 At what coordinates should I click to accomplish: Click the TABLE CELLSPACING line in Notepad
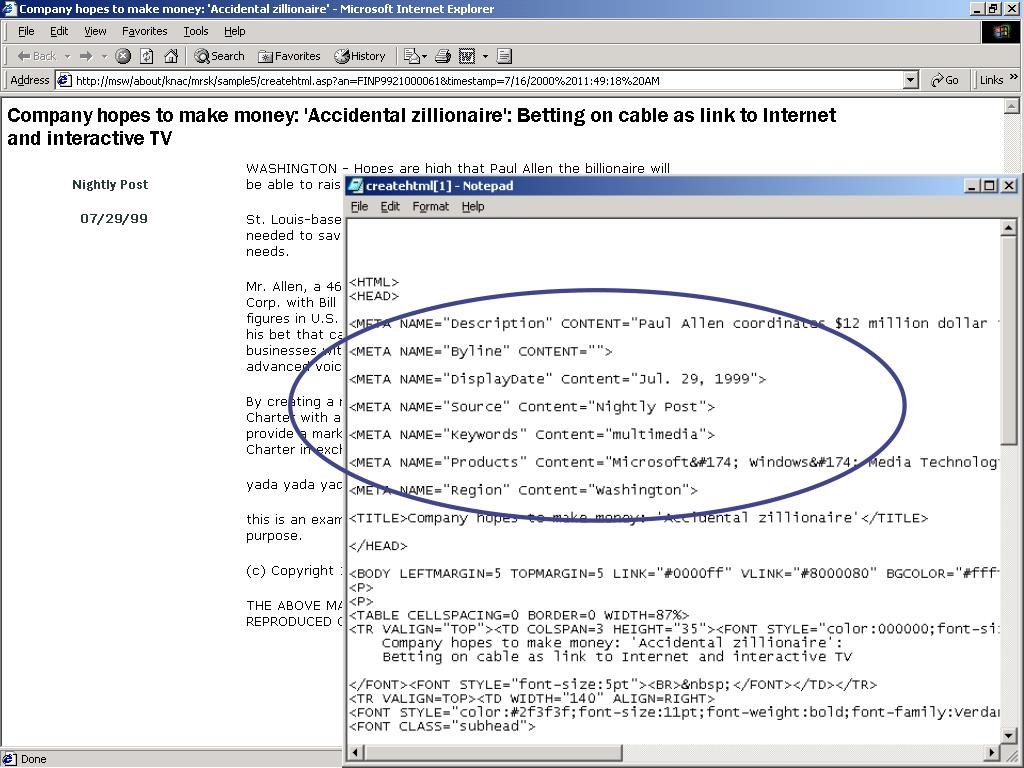click(519, 615)
